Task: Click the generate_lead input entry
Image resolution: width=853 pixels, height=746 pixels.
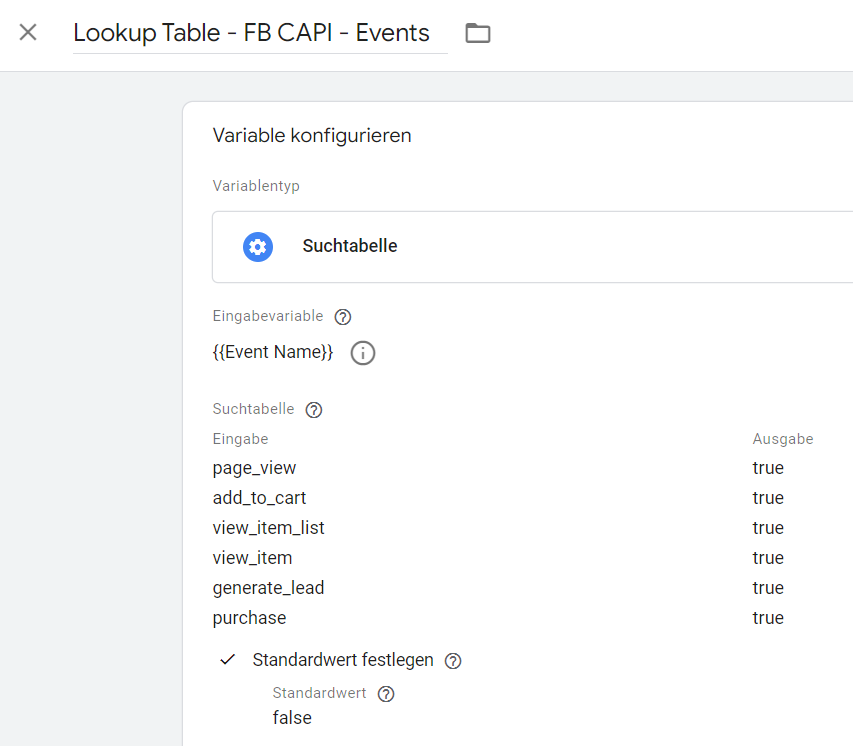Action: coord(268,588)
